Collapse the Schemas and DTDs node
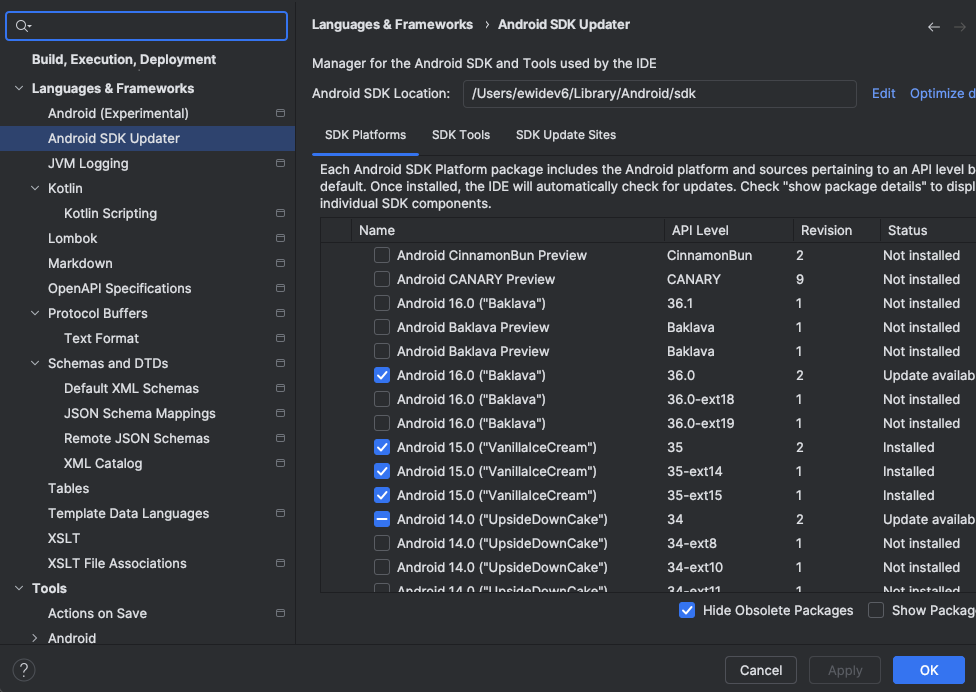The image size is (976, 692). (35, 363)
